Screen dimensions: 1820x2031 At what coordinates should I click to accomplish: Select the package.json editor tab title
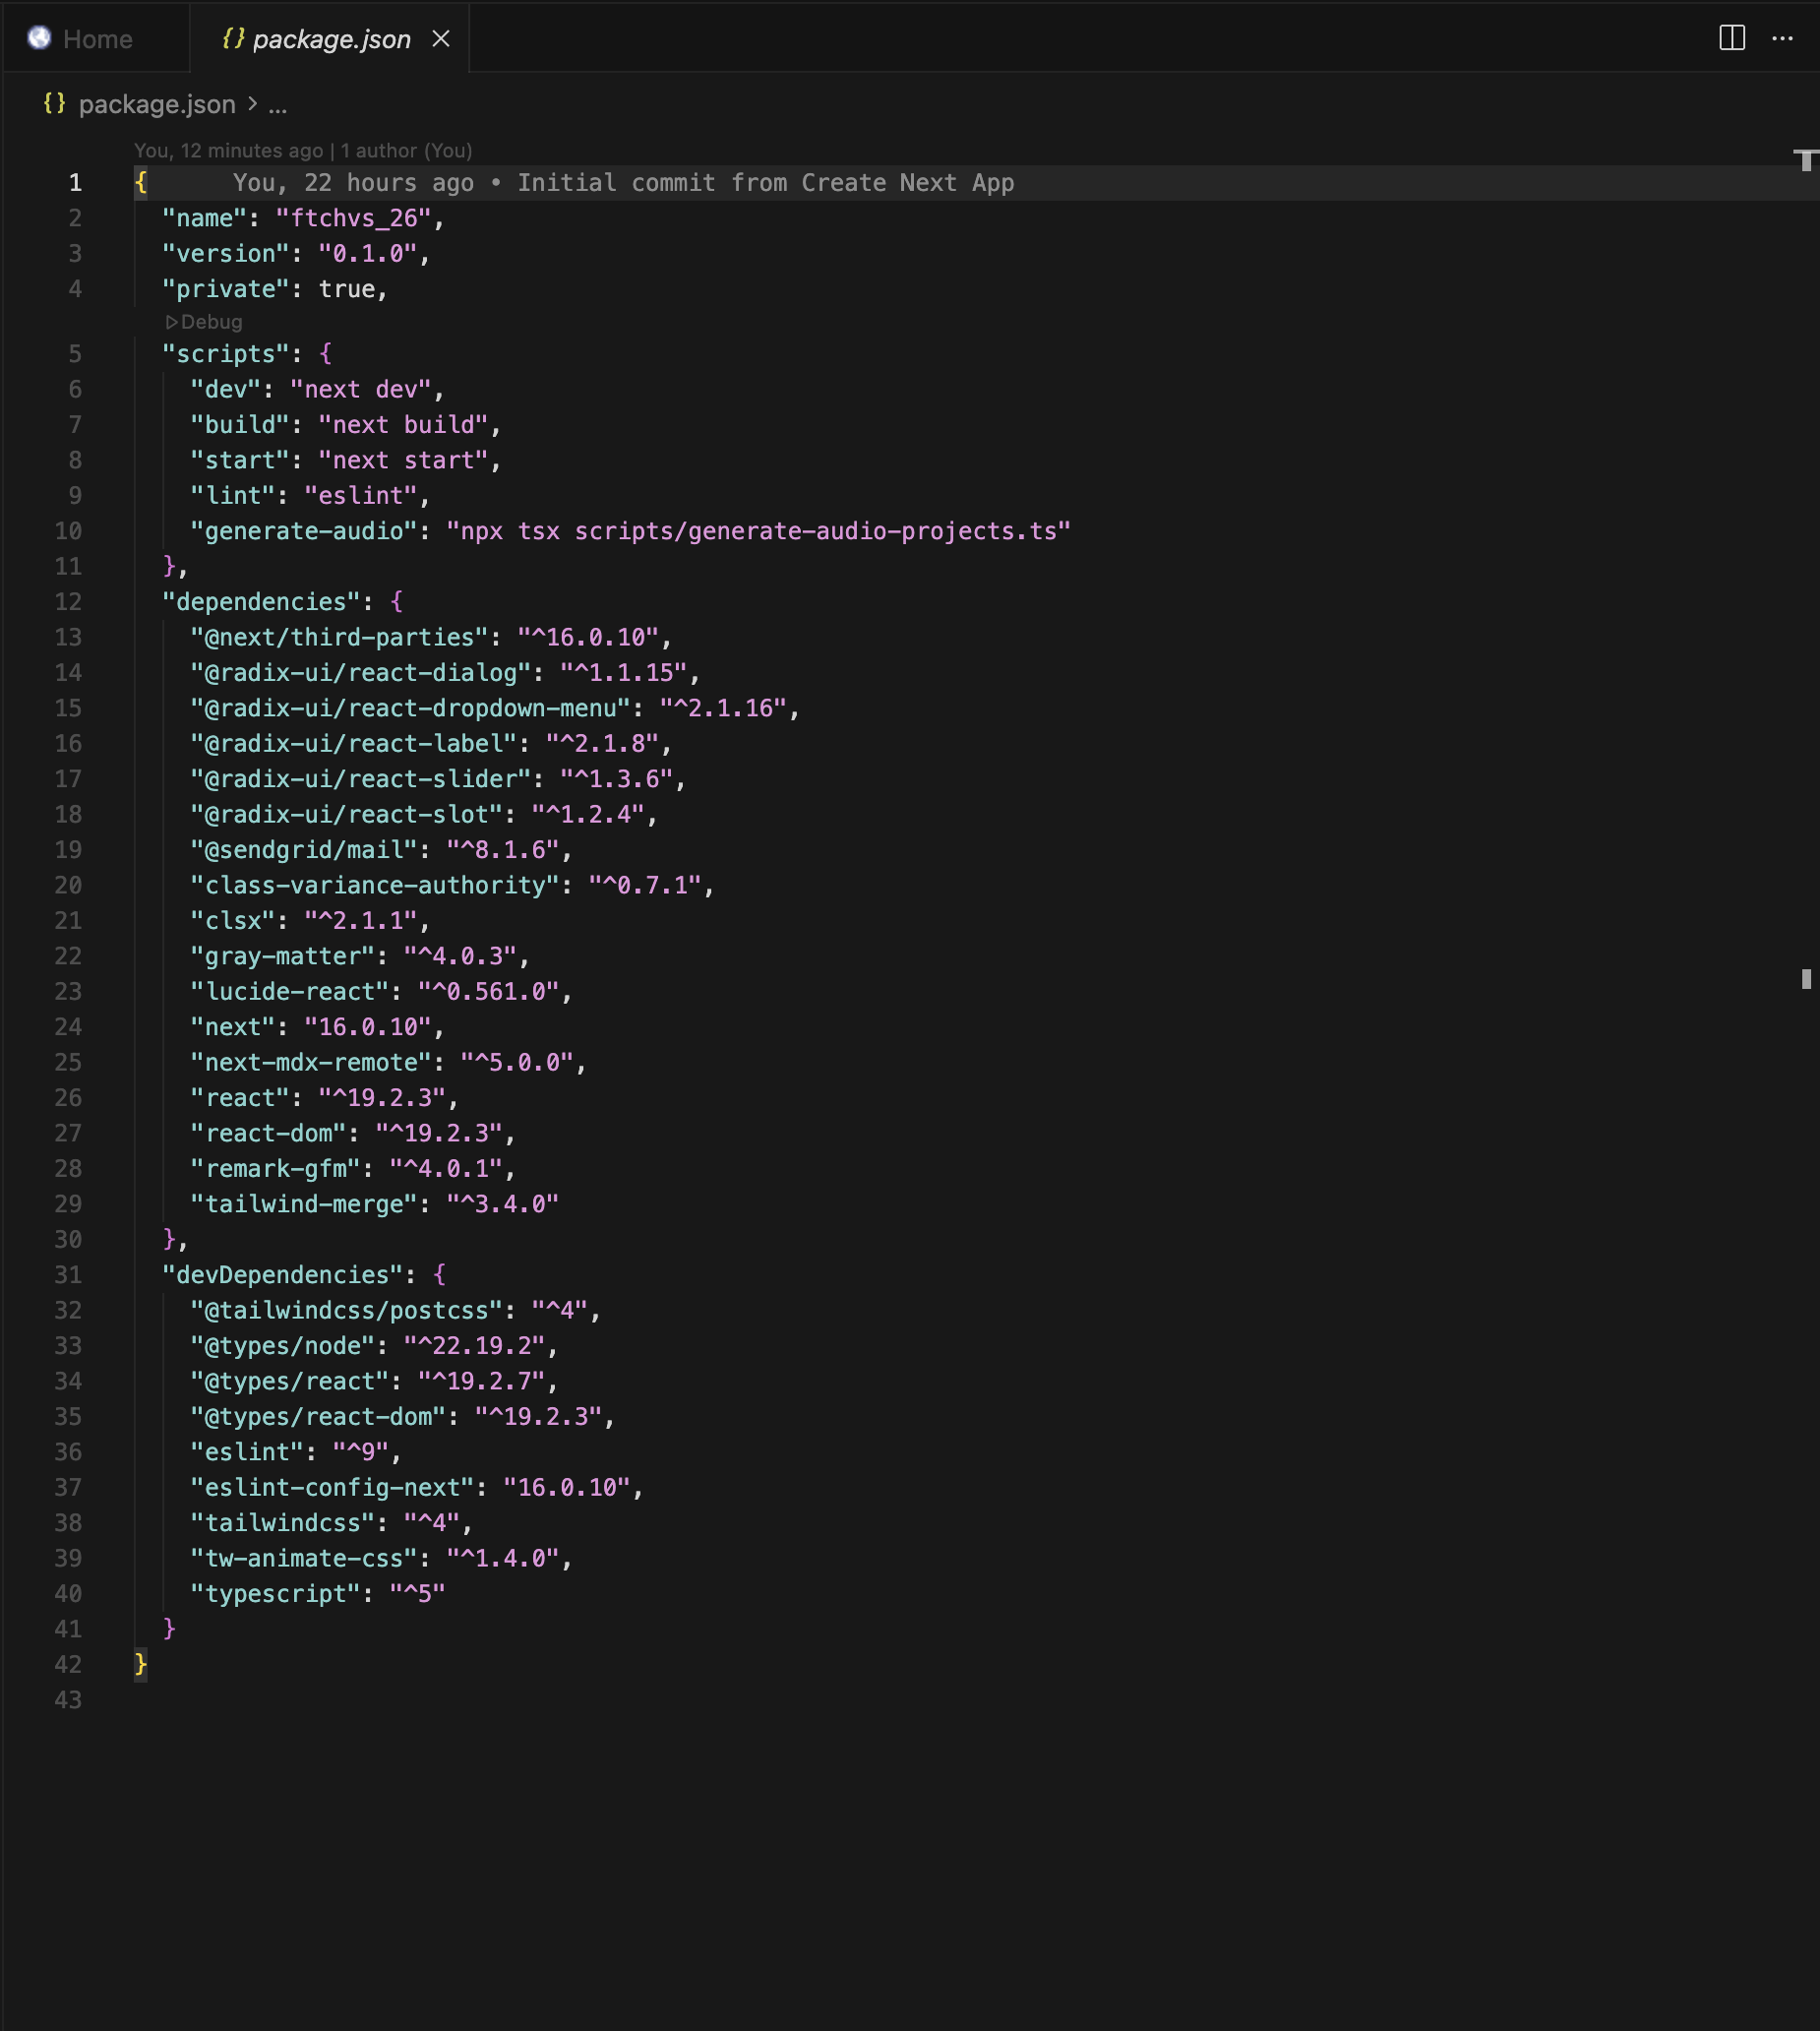click(x=331, y=39)
